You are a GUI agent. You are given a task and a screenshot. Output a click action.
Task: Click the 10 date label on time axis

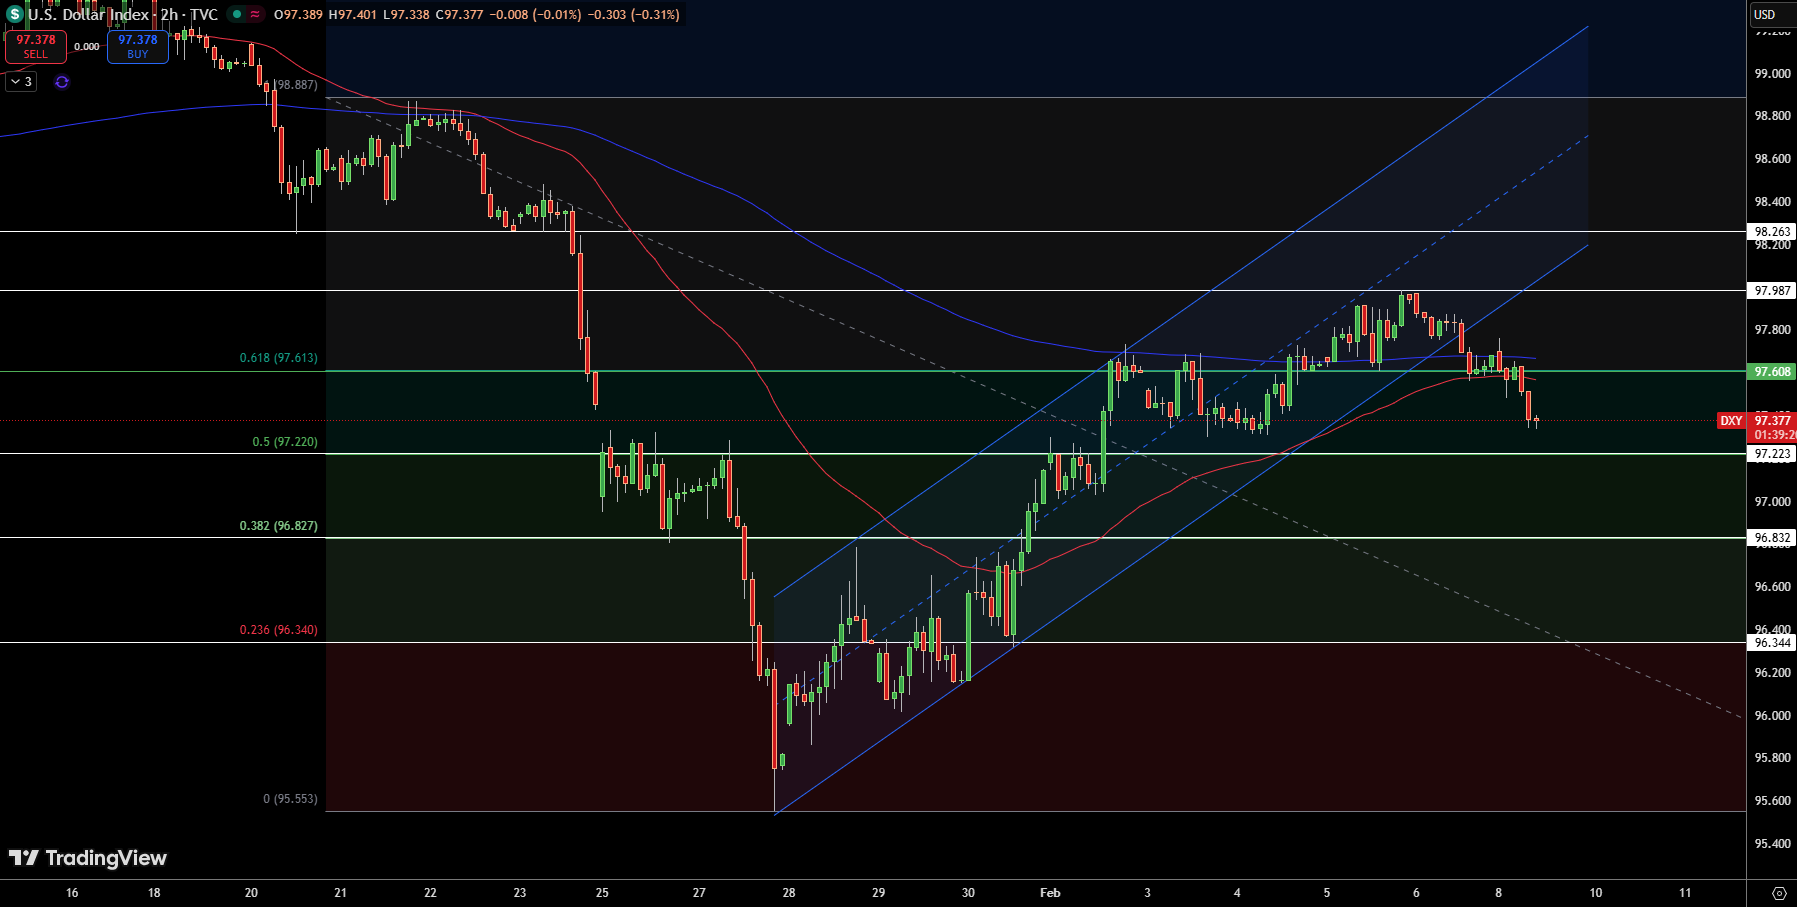coord(1596,892)
